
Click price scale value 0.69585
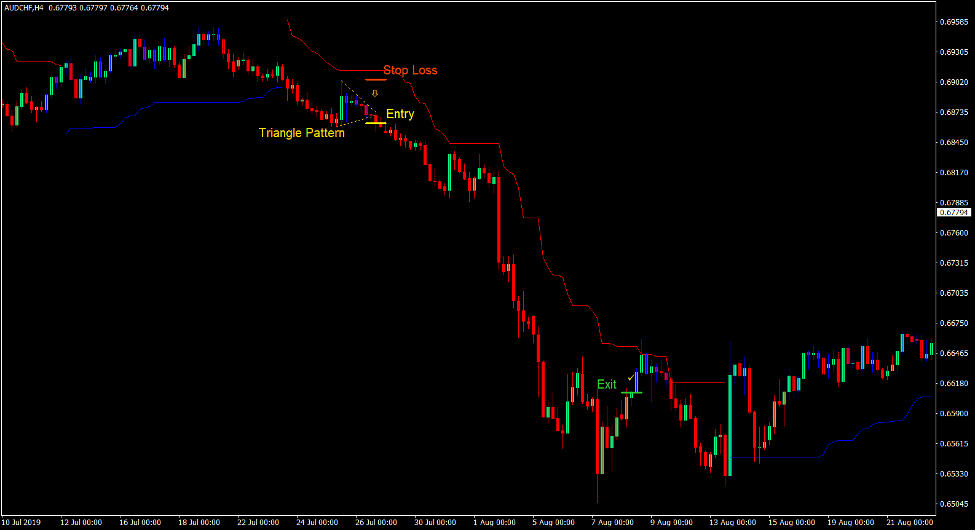click(x=954, y=22)
